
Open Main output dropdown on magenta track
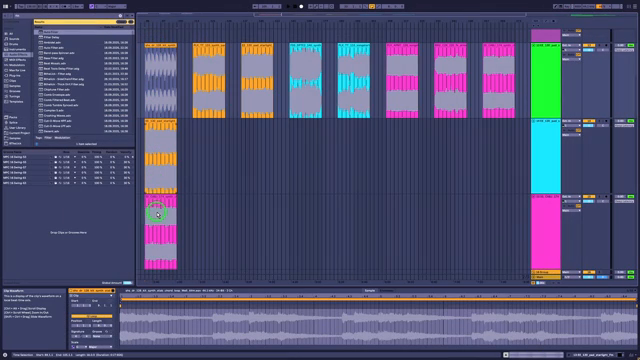pyautogui.click(x=571, y=211)
